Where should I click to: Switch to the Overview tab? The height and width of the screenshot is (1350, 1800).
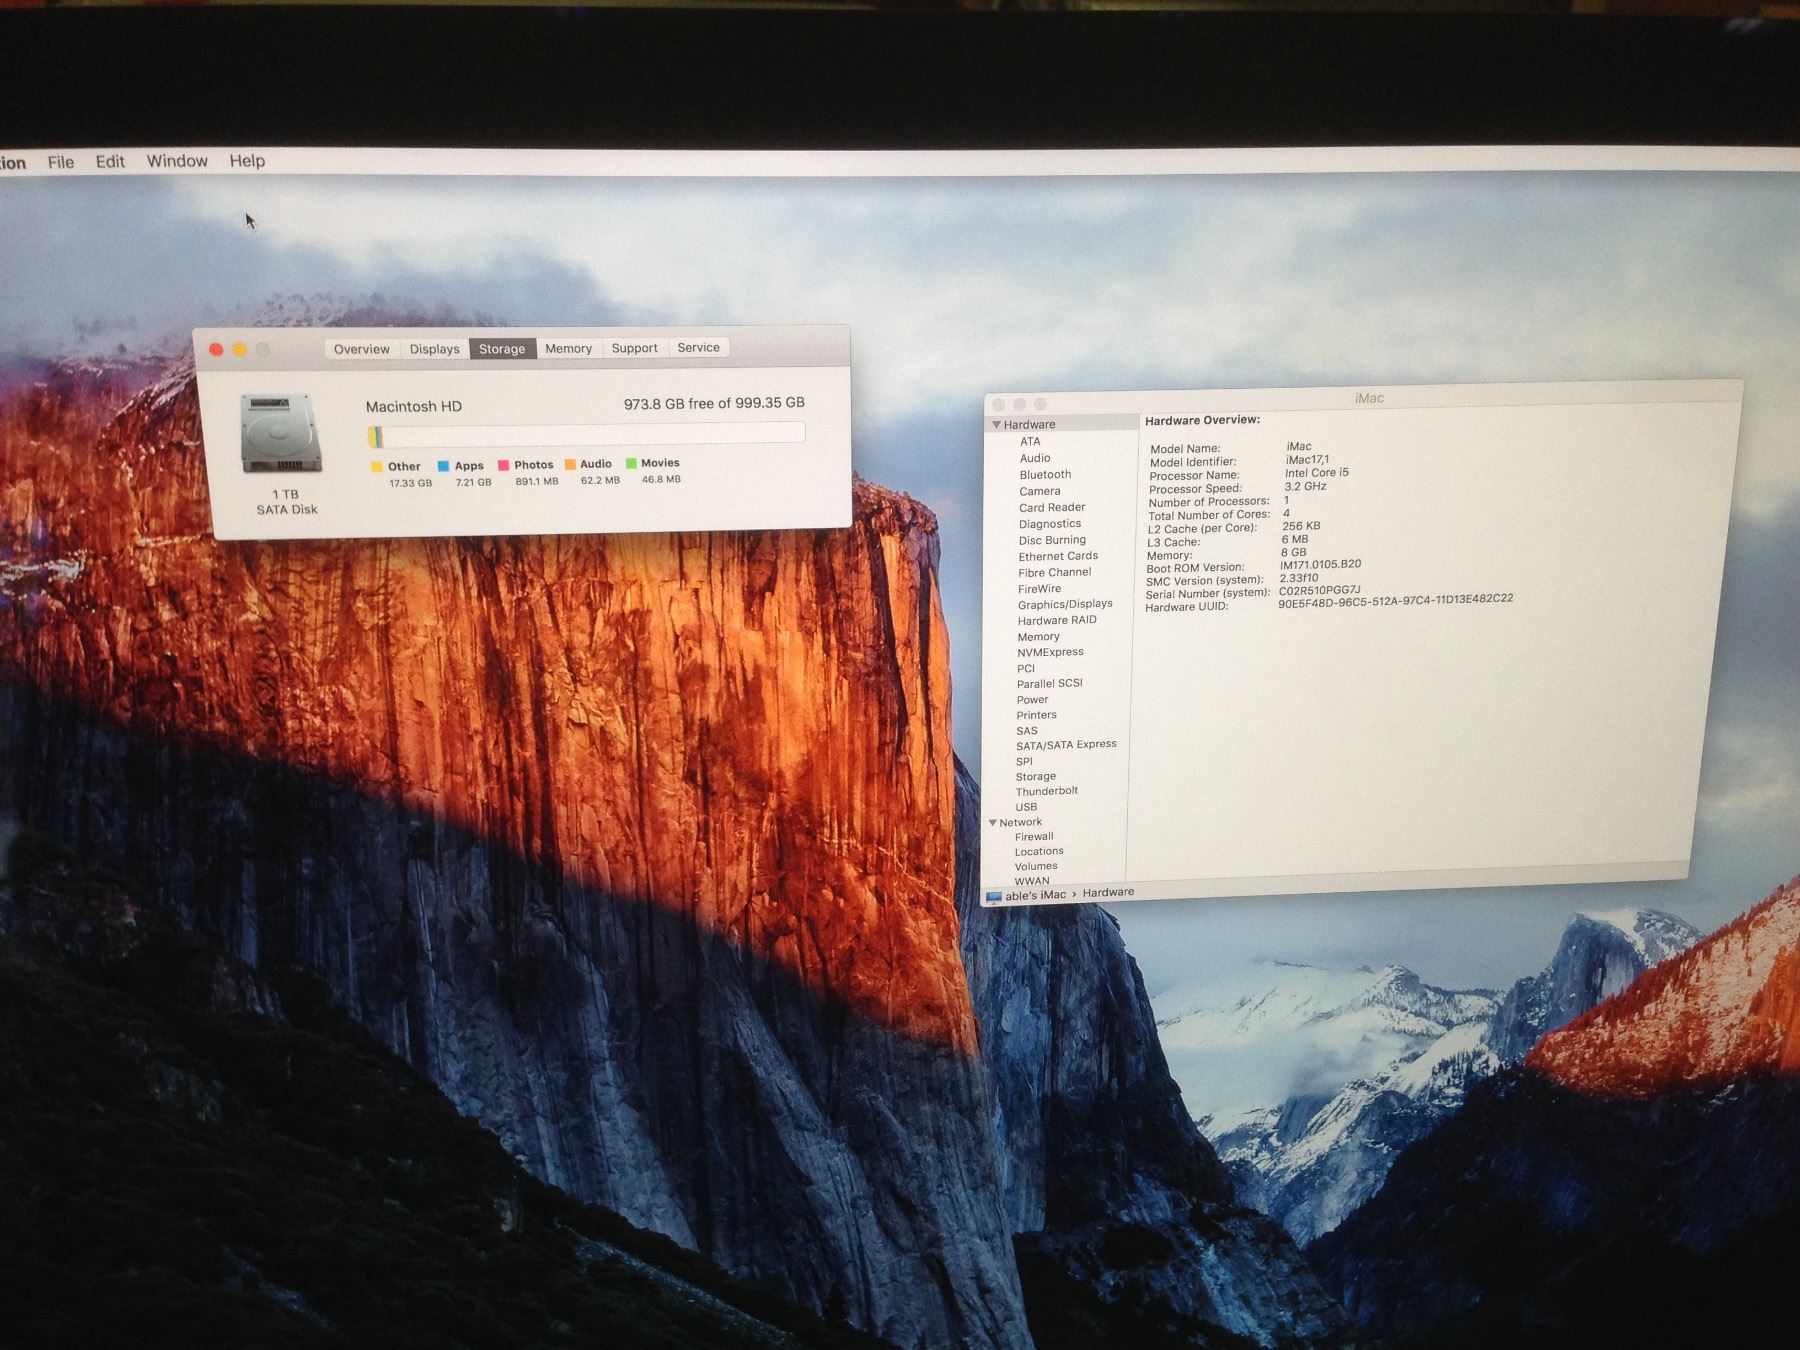(361, 349)
